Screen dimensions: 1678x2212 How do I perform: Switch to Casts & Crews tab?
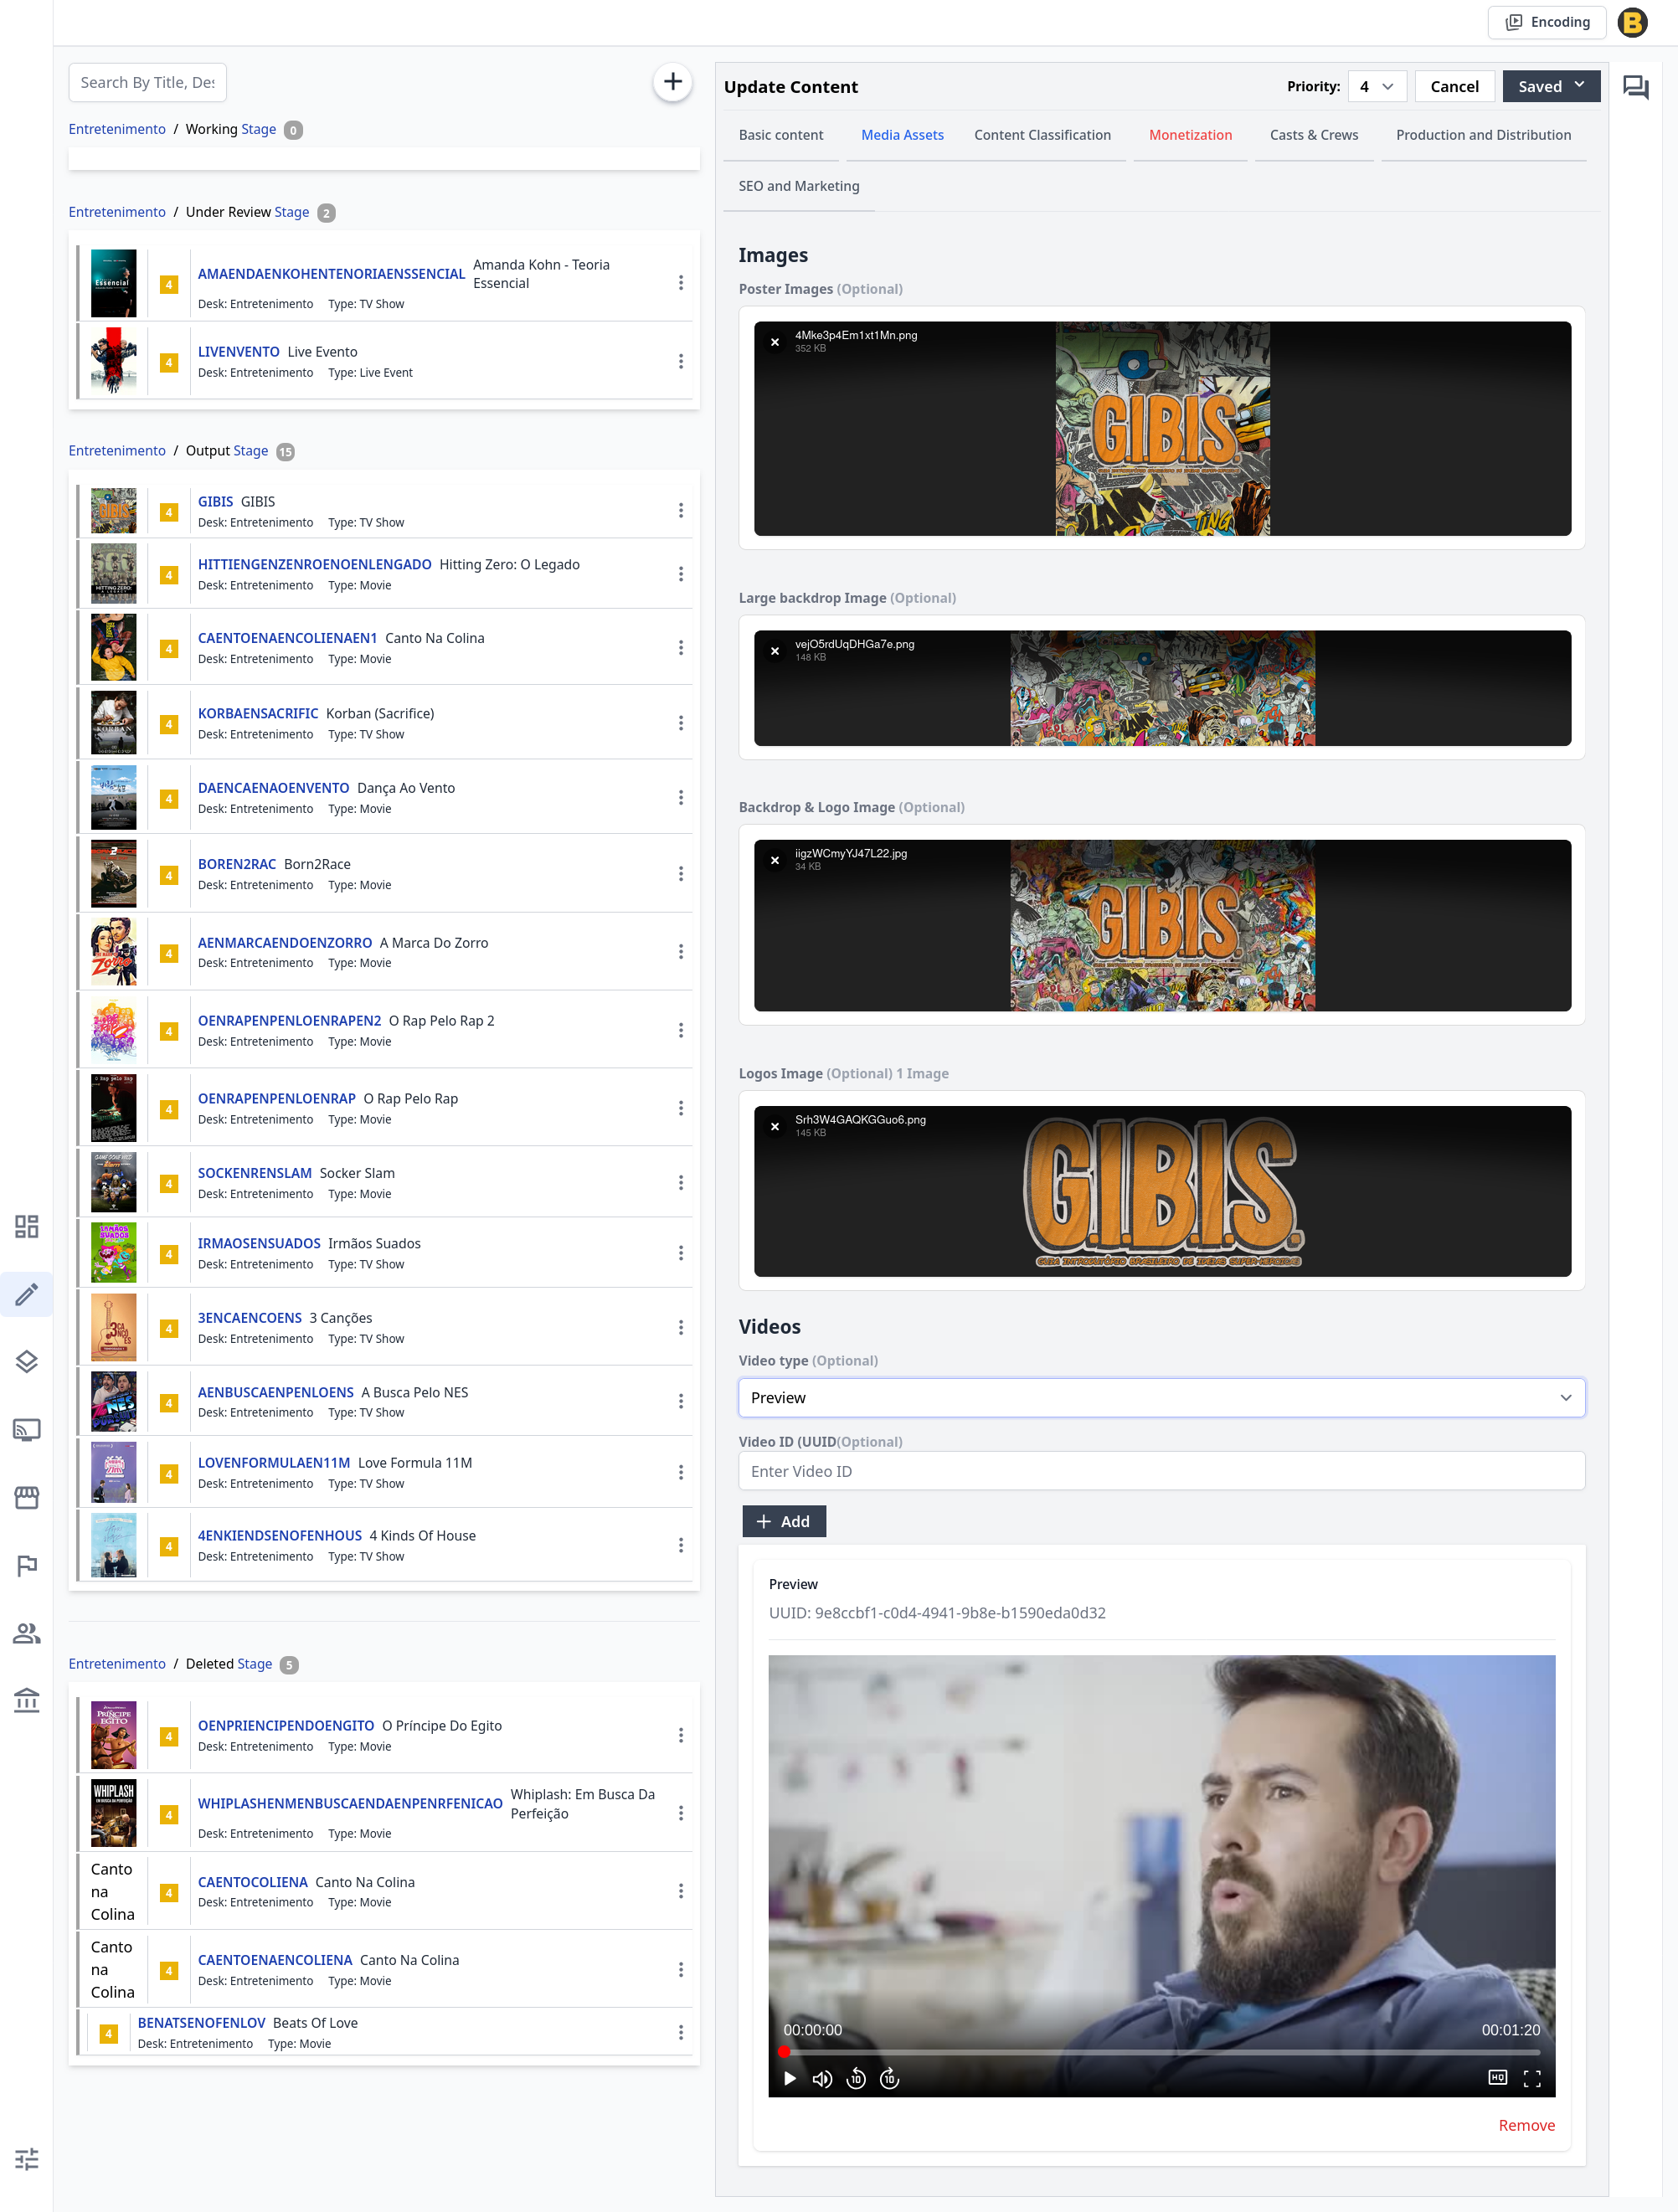coord(1314,136)
